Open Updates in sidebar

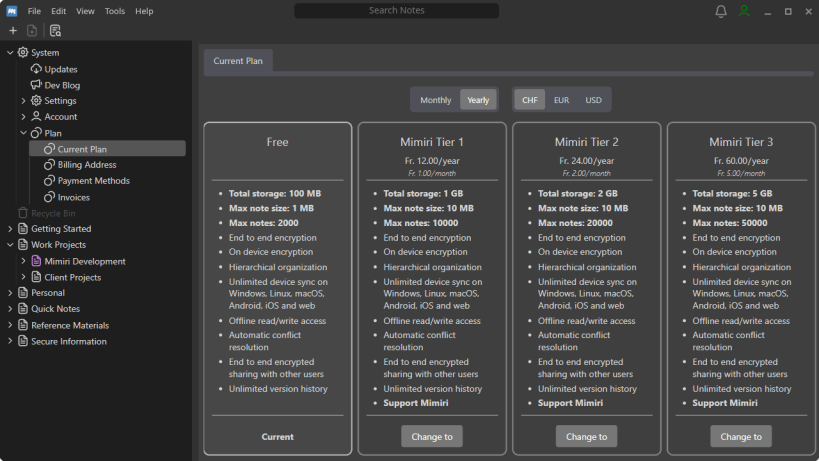point(61,69)
